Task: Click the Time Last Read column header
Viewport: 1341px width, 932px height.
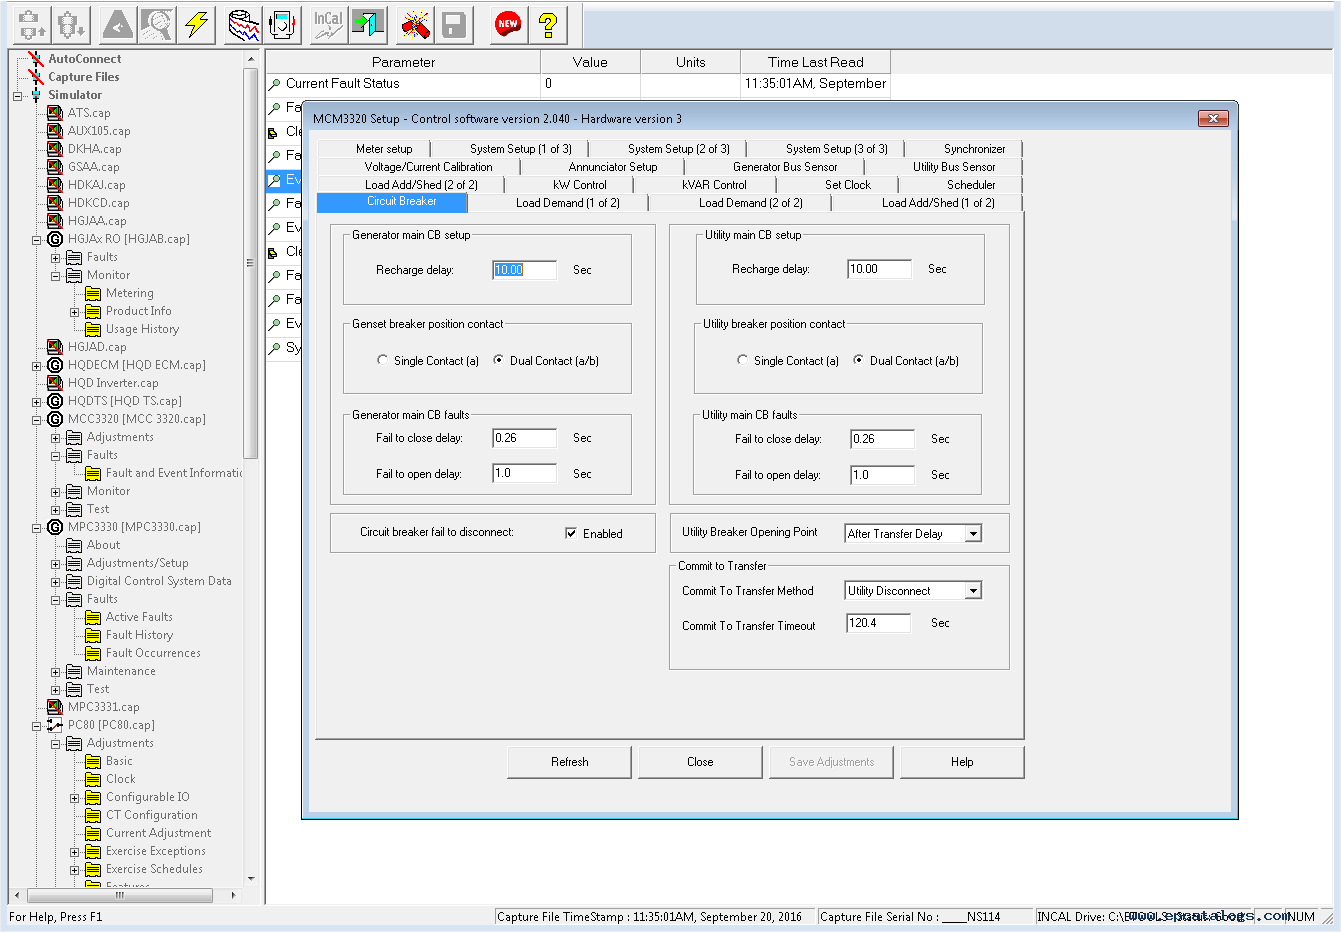Action: (815, 62)
